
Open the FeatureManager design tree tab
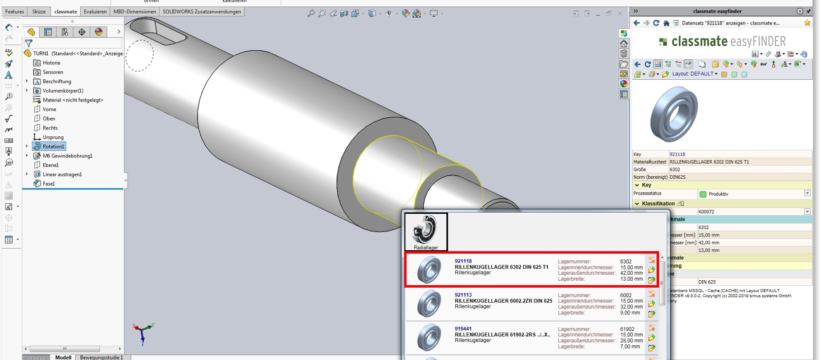[x=31, y=32]
